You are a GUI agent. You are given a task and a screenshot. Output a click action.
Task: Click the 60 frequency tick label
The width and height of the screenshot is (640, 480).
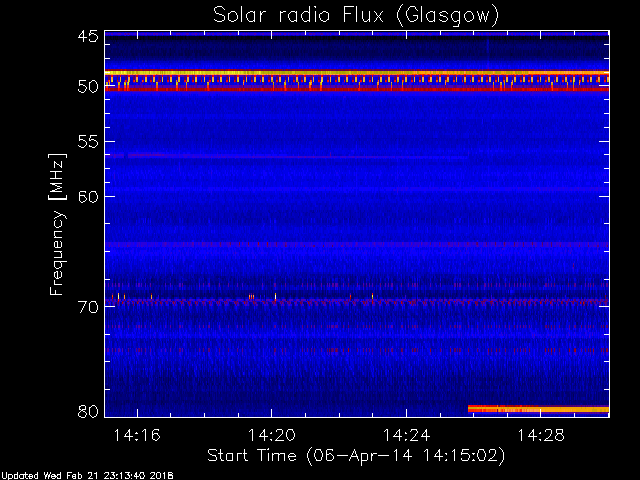pyautogui.click(x=88, y=197)
